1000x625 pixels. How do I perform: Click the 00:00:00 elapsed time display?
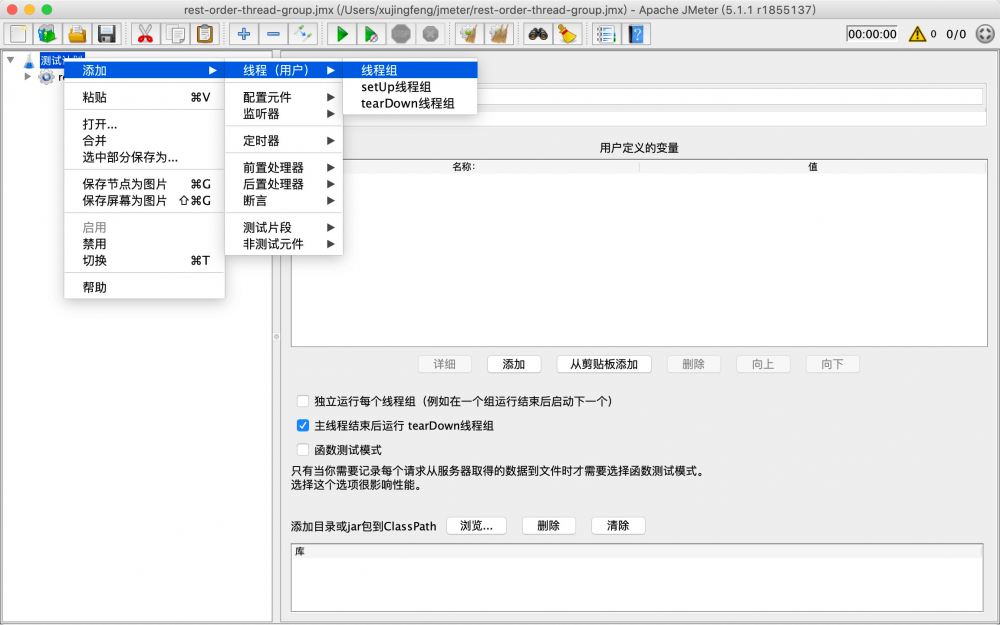point(871,33)
